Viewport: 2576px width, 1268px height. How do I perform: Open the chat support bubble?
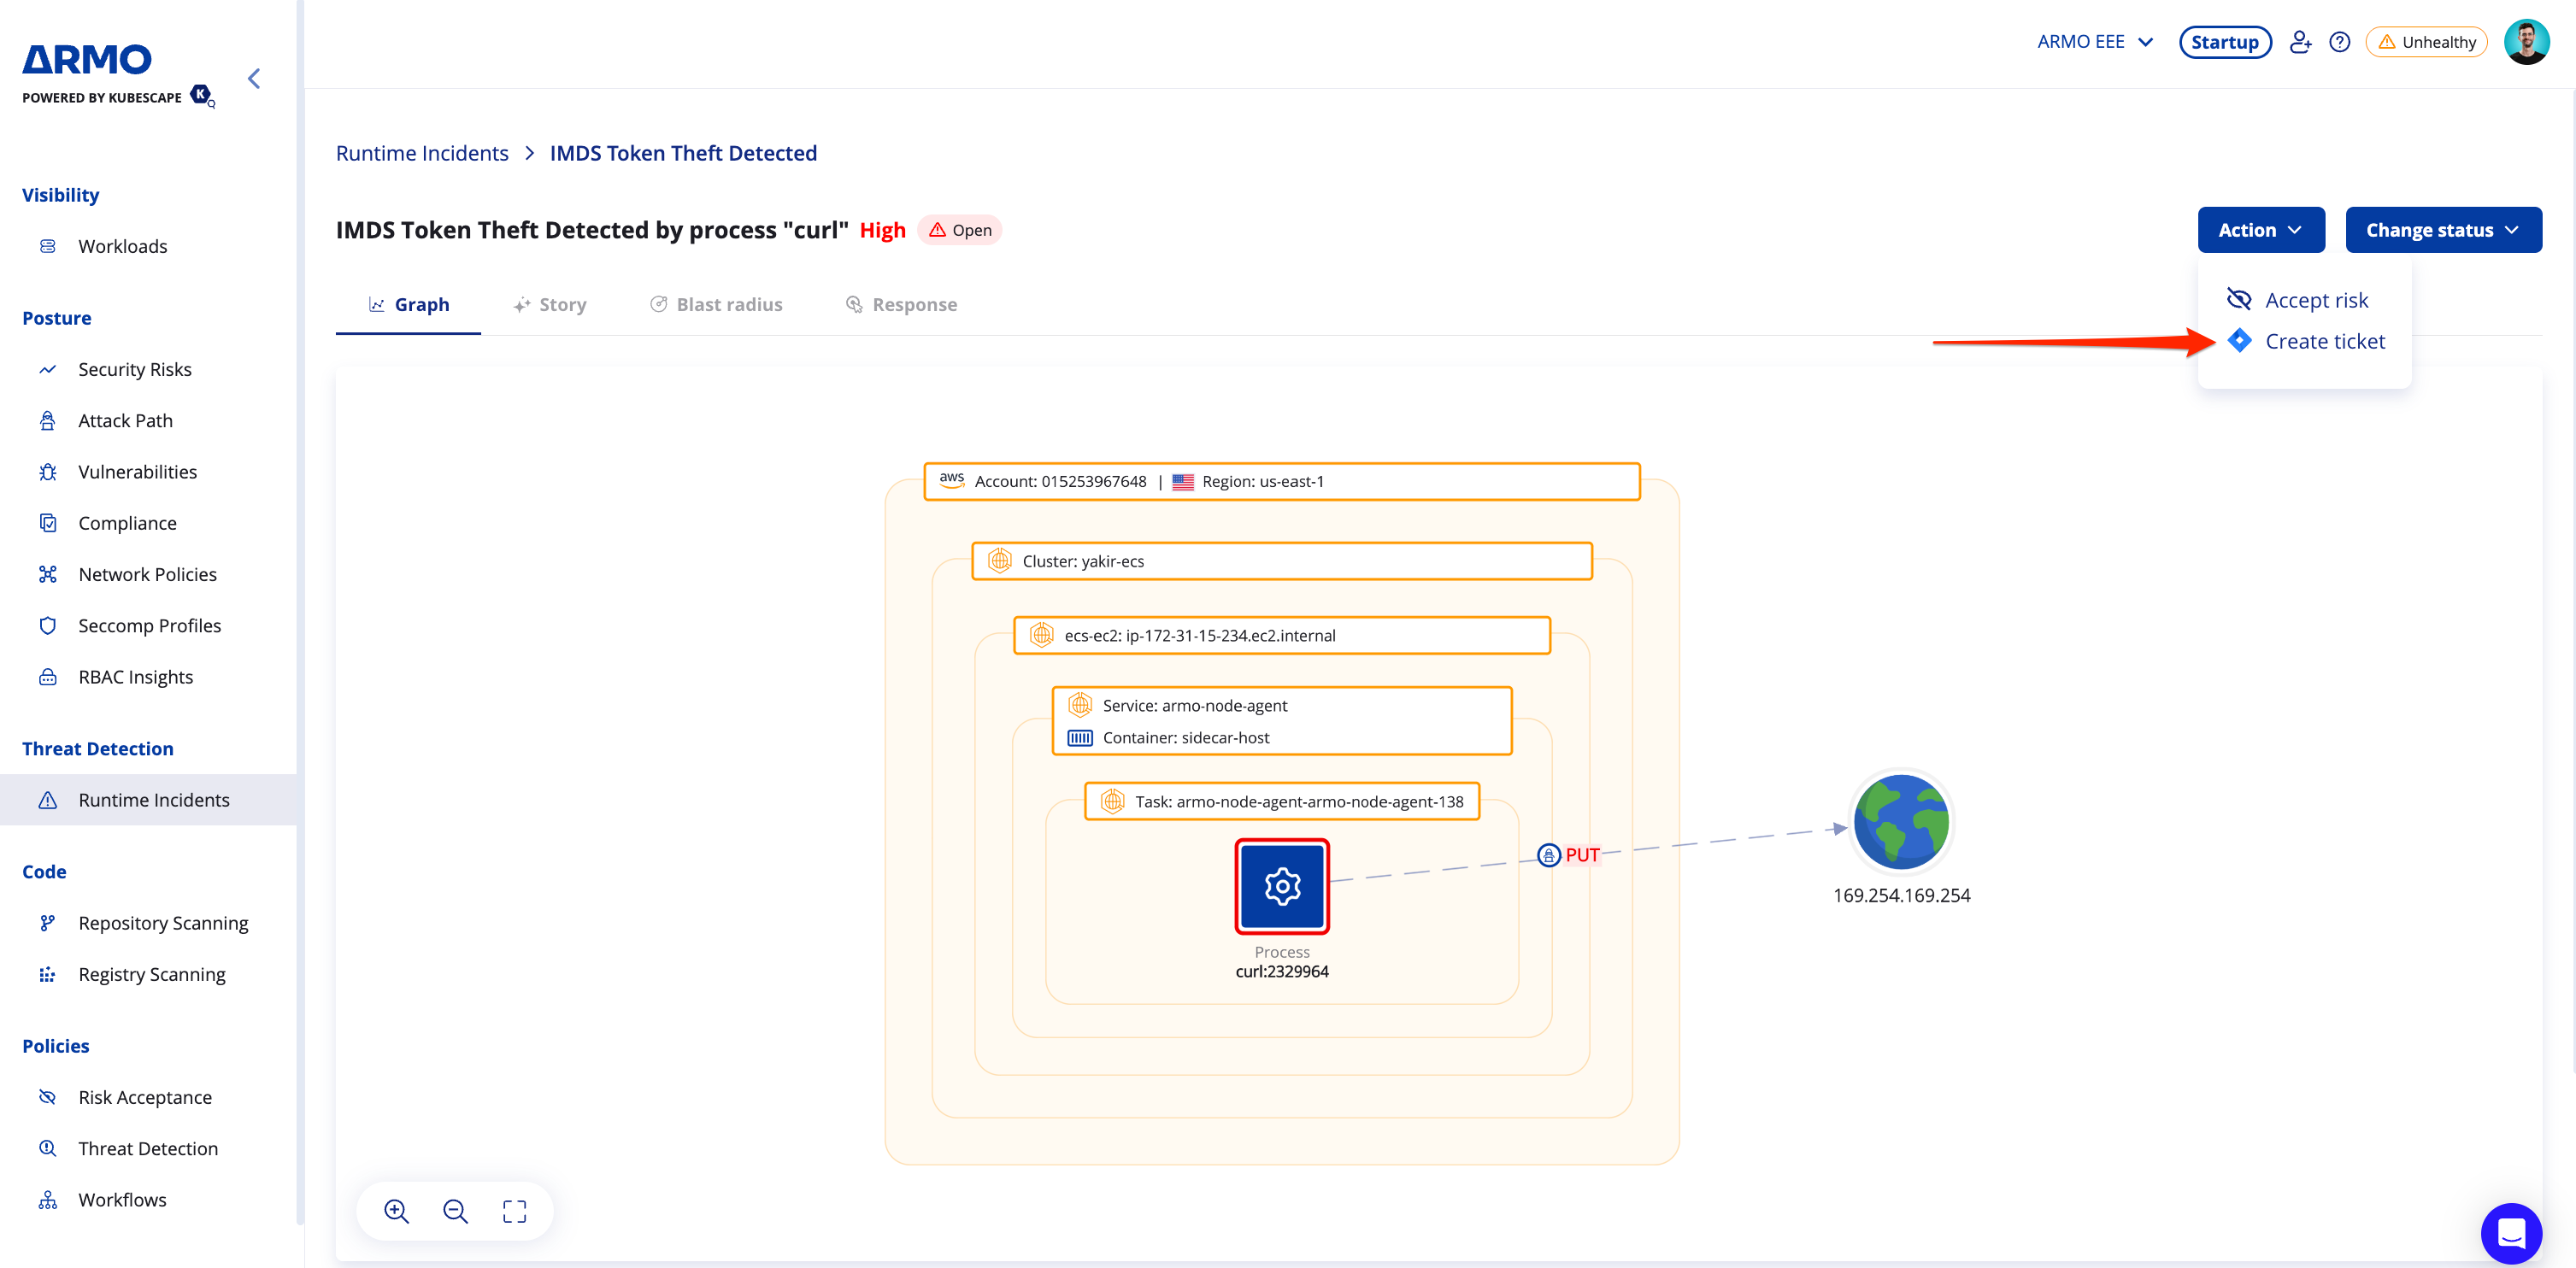pyautogui.click(x=2510, y=1233)
